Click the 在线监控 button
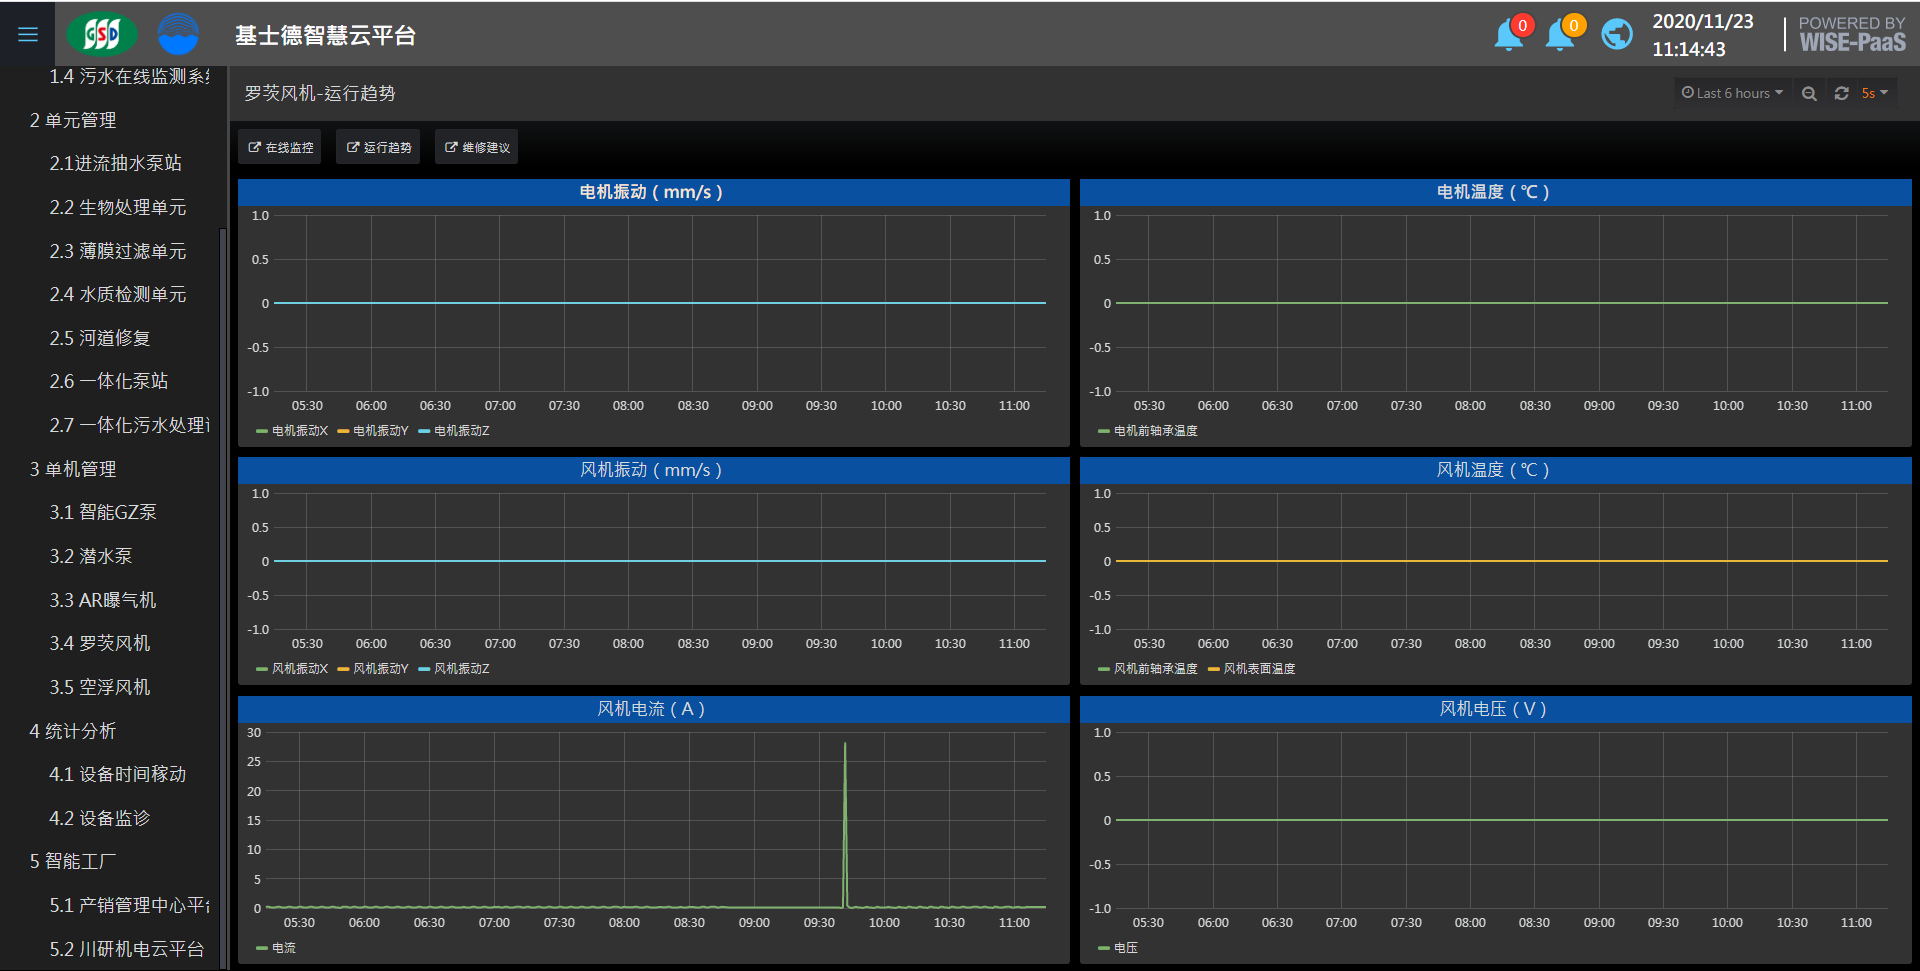This screenshot has height=971, width=1920. pyautogui.click(x=280, y=147)
